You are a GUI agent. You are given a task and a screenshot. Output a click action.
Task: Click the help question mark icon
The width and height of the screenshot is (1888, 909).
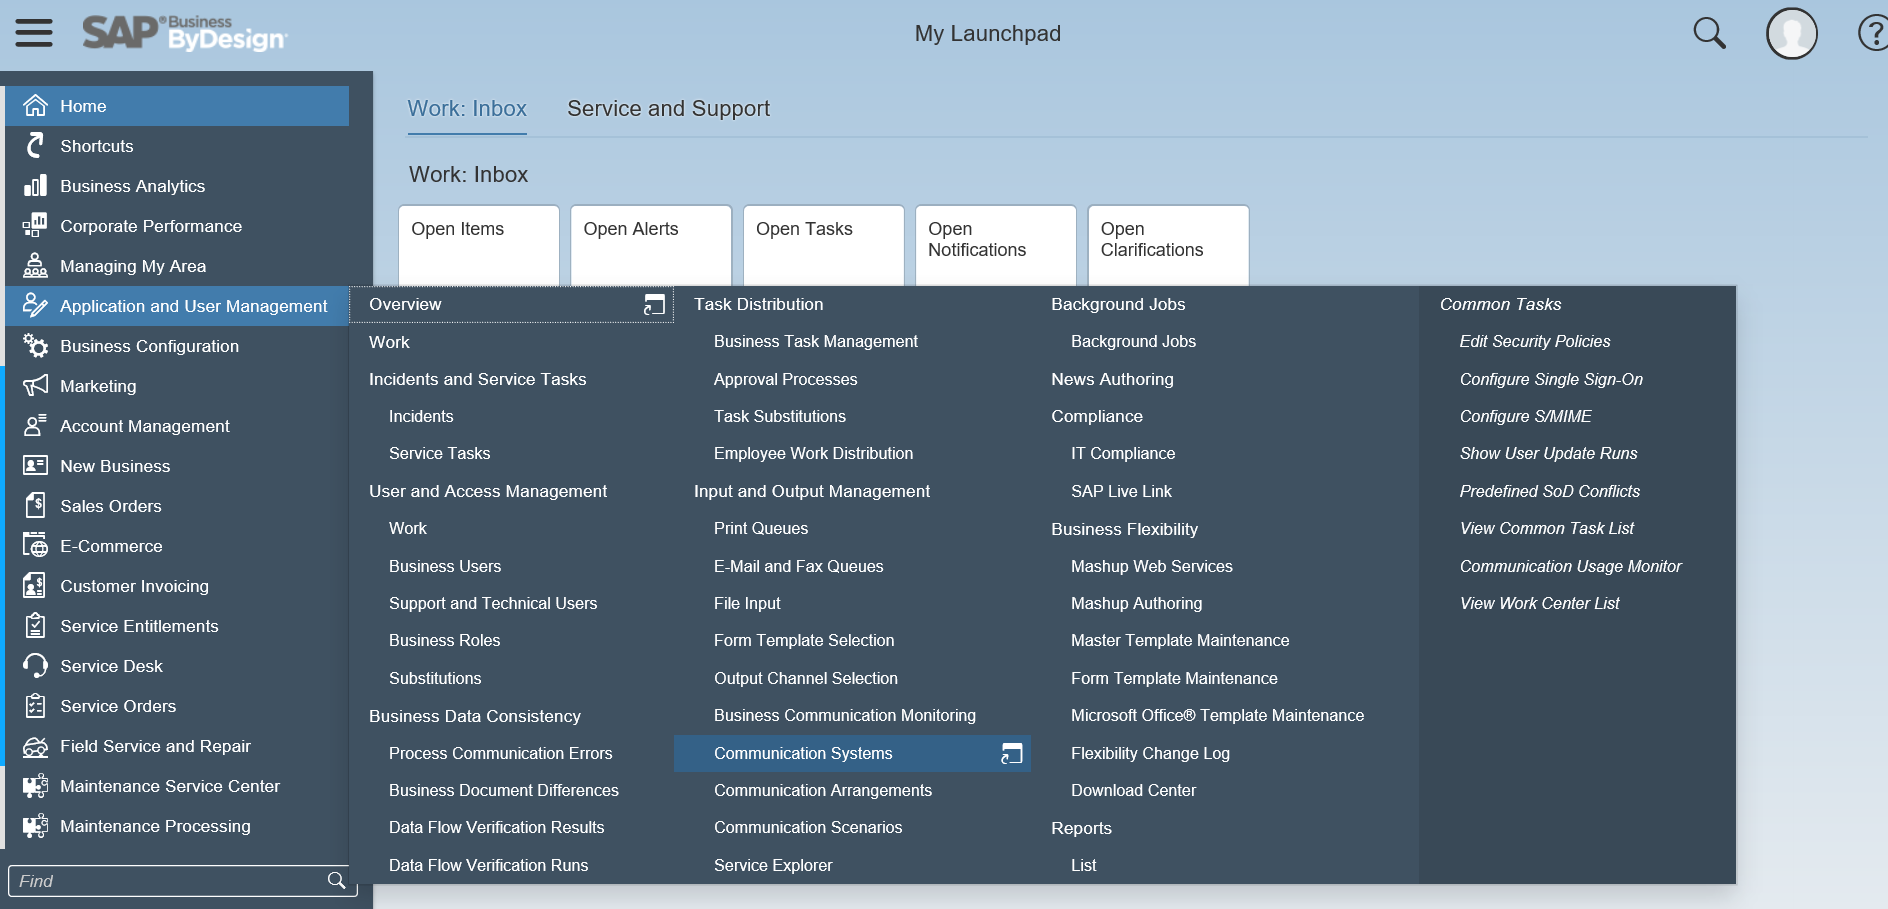pyautogui.click(x=1872, y=33)
